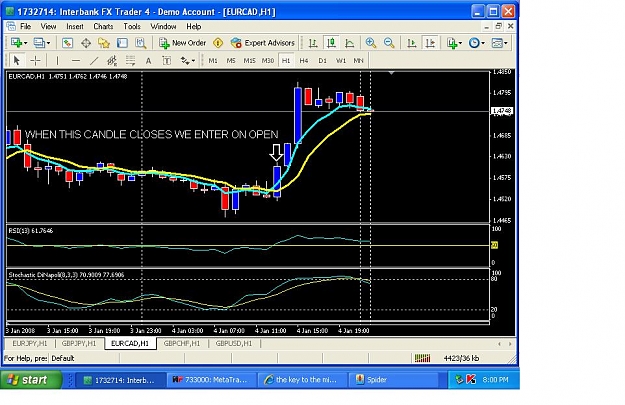The width and height of the screenshot is (625, 405).
Task: Switch to the GBPUSD,H1 chart tab
Action: click(234, 343)
